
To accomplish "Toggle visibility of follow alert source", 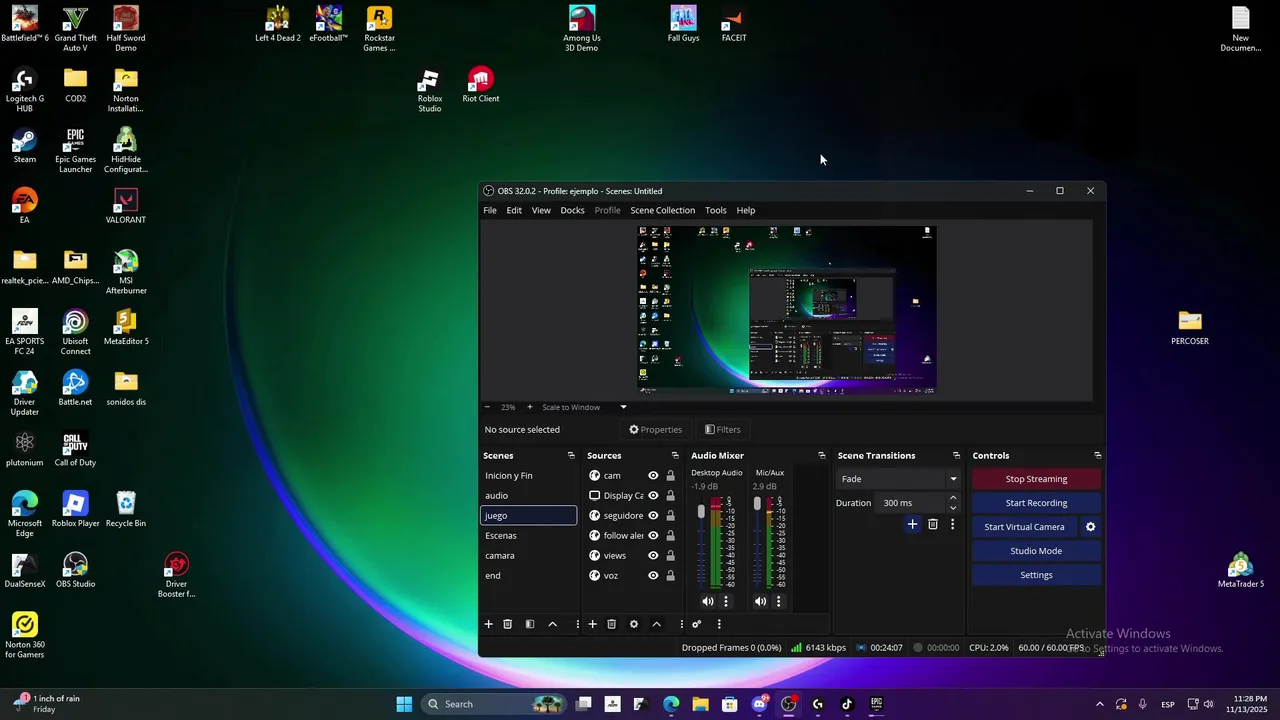I will 653,536.
